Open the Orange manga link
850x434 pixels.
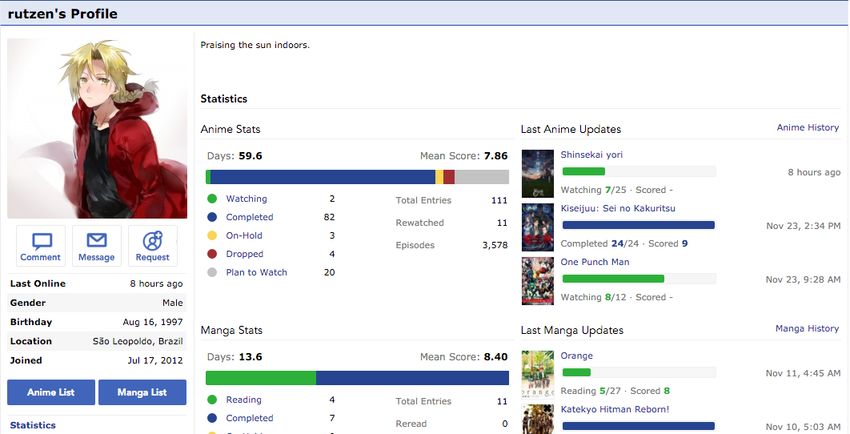tap(577, 356)
